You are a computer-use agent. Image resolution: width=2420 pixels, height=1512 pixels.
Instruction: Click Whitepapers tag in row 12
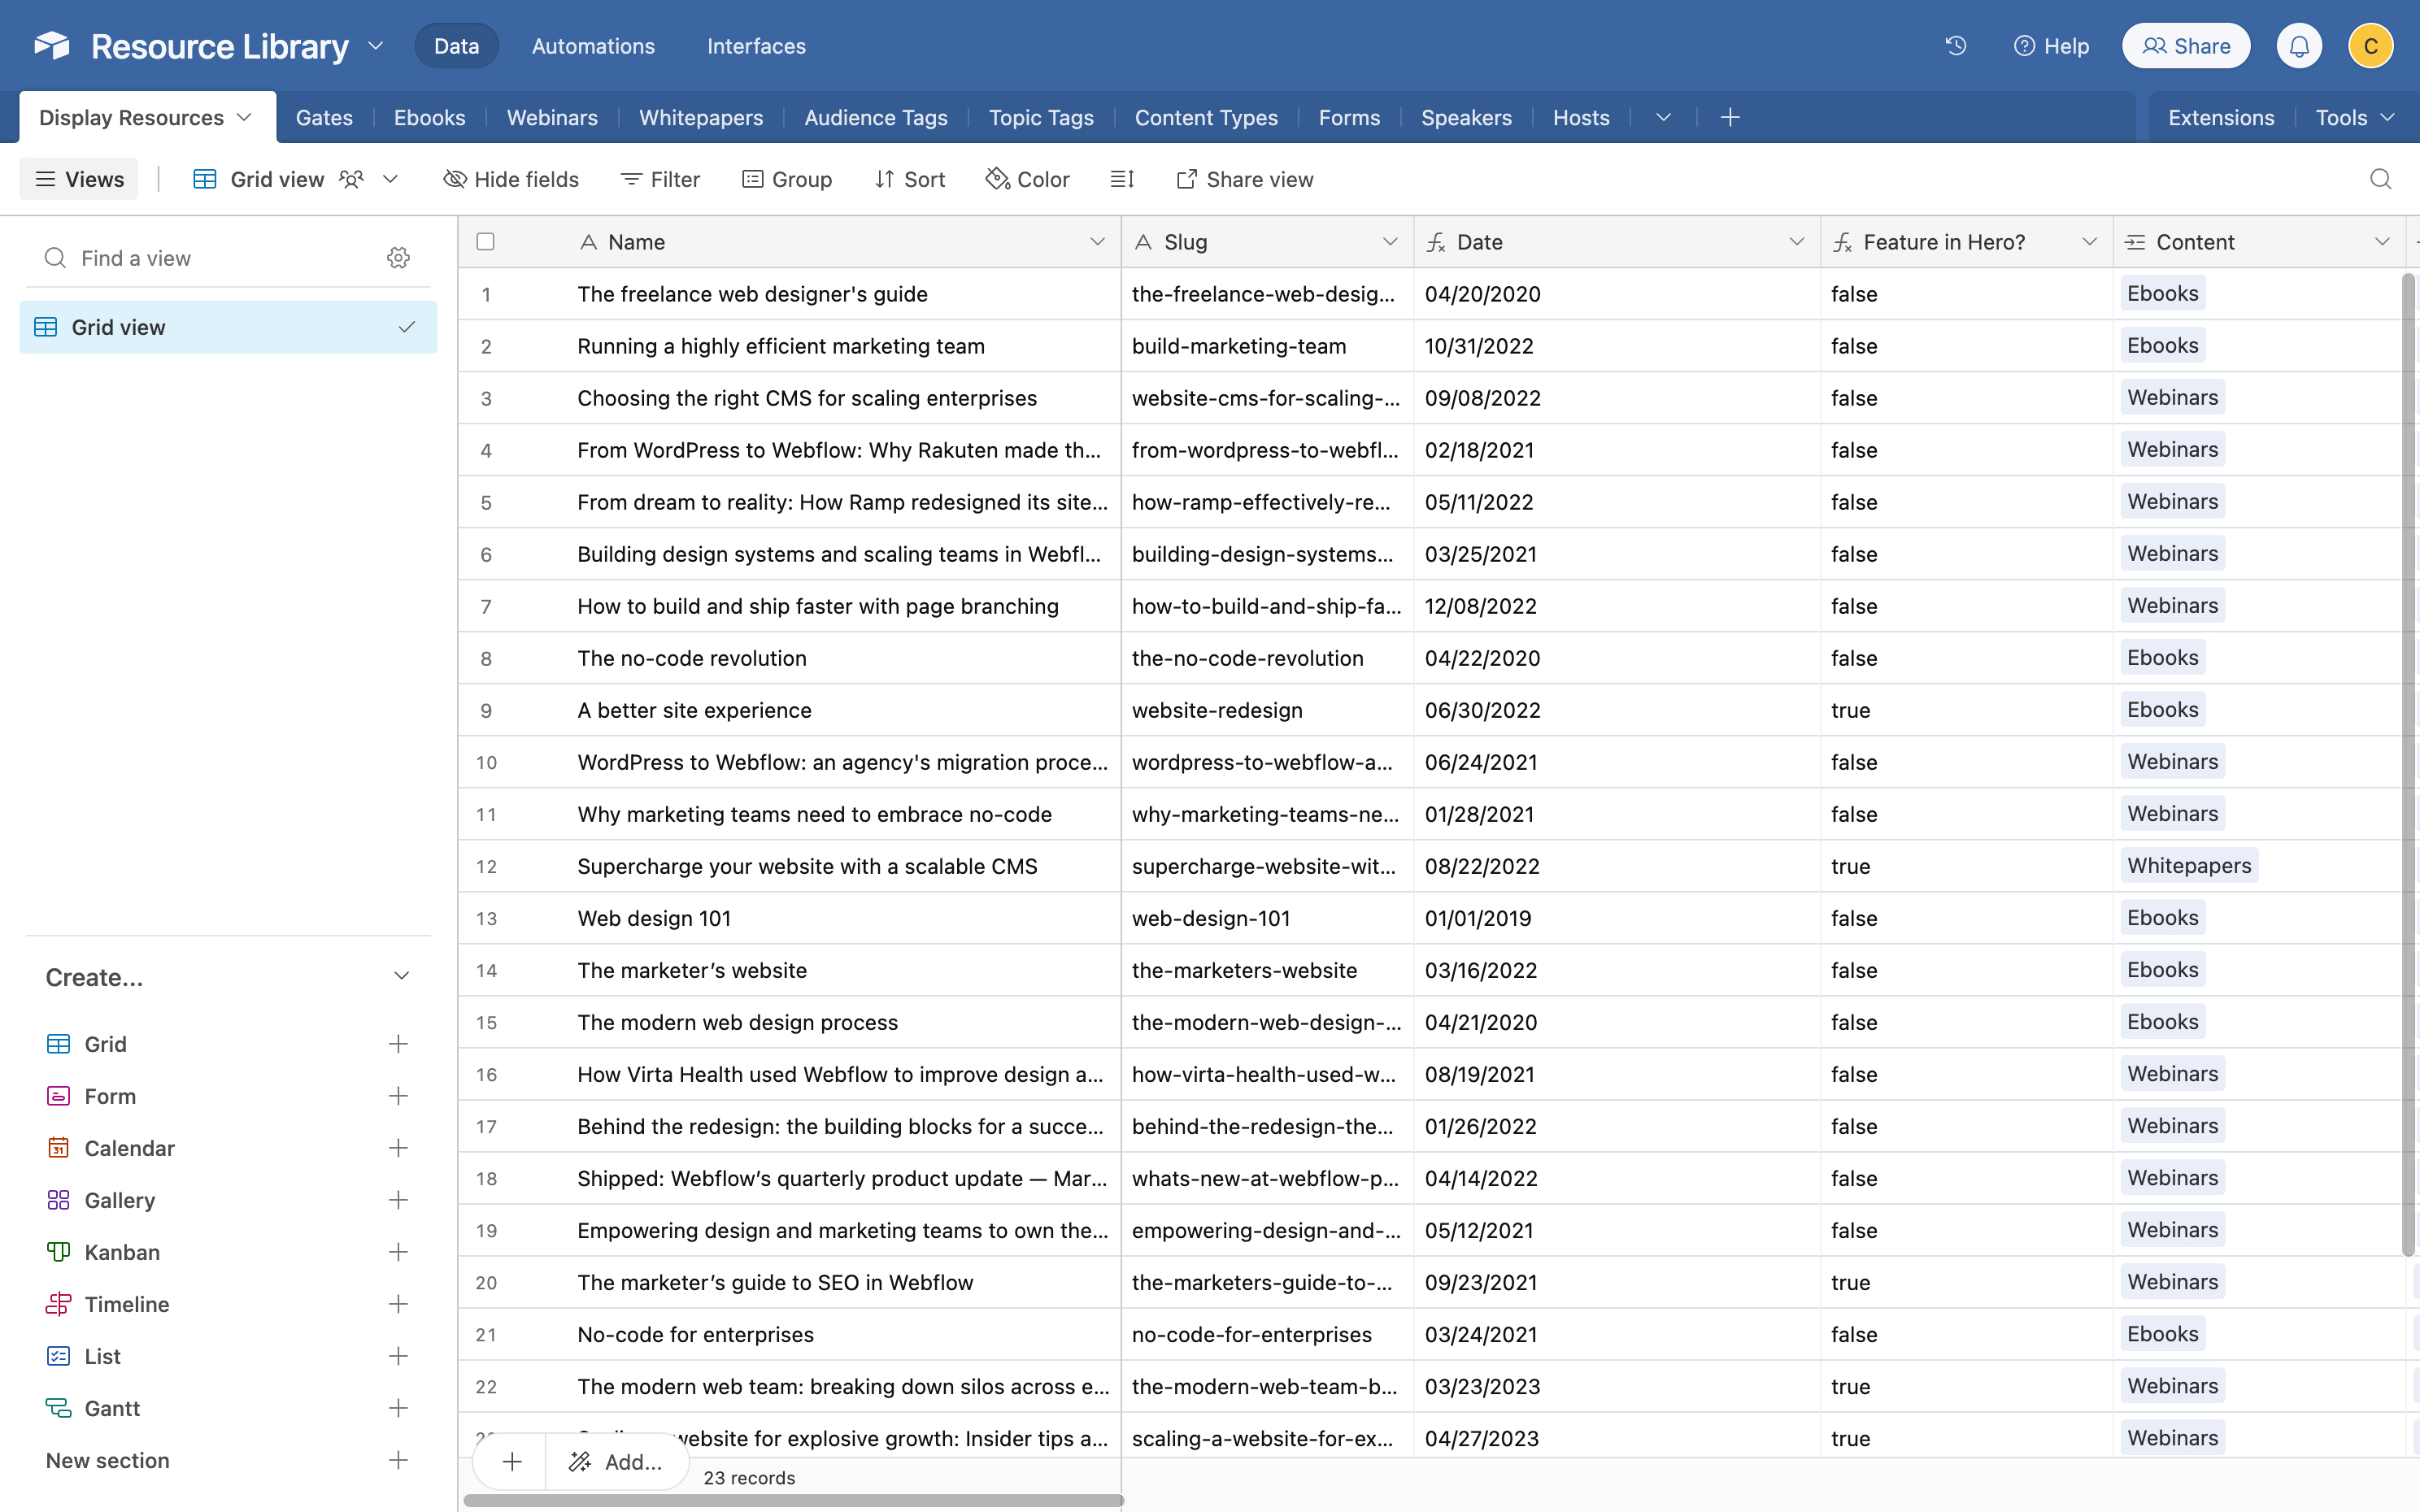coord(2189,866)
